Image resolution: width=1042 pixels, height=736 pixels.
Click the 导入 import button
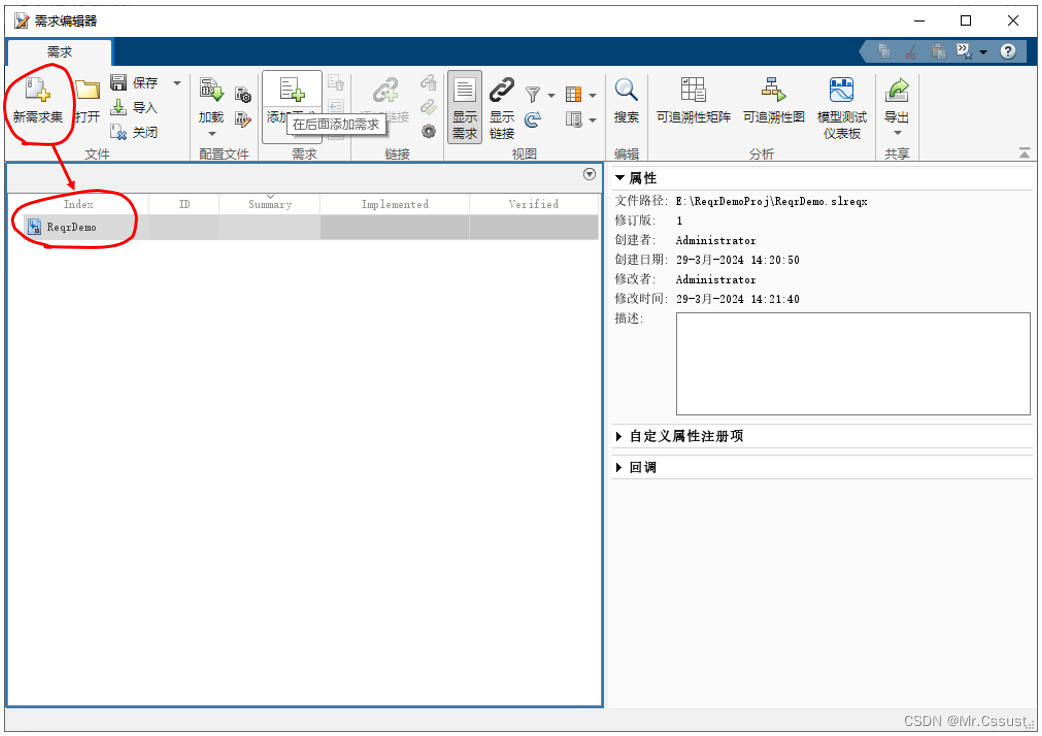point(134,108)
